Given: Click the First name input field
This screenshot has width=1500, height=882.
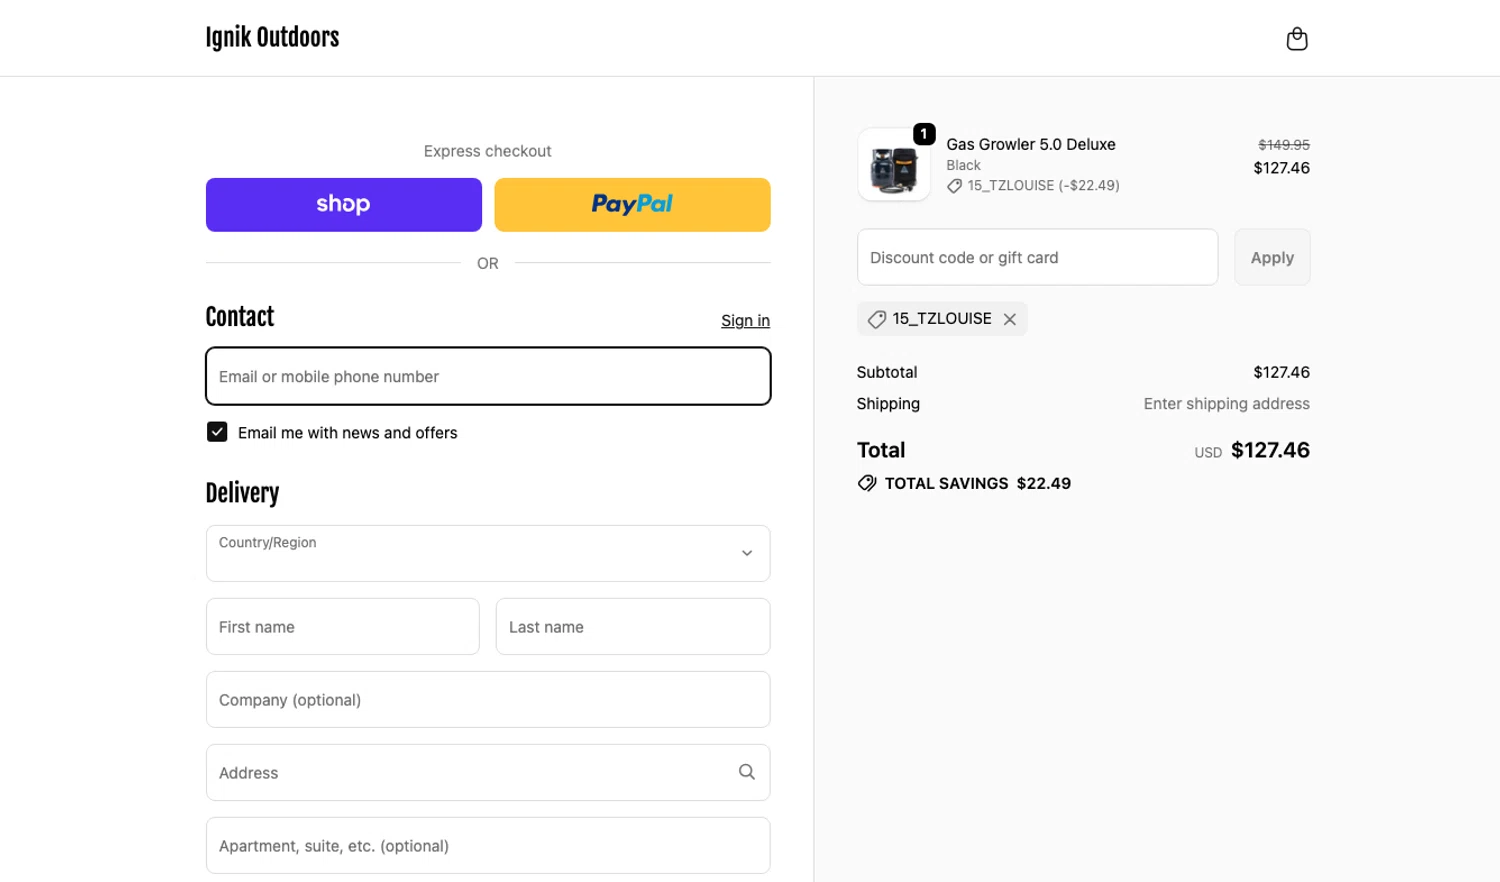Looking at the screenshot, I should pos(342,627).
